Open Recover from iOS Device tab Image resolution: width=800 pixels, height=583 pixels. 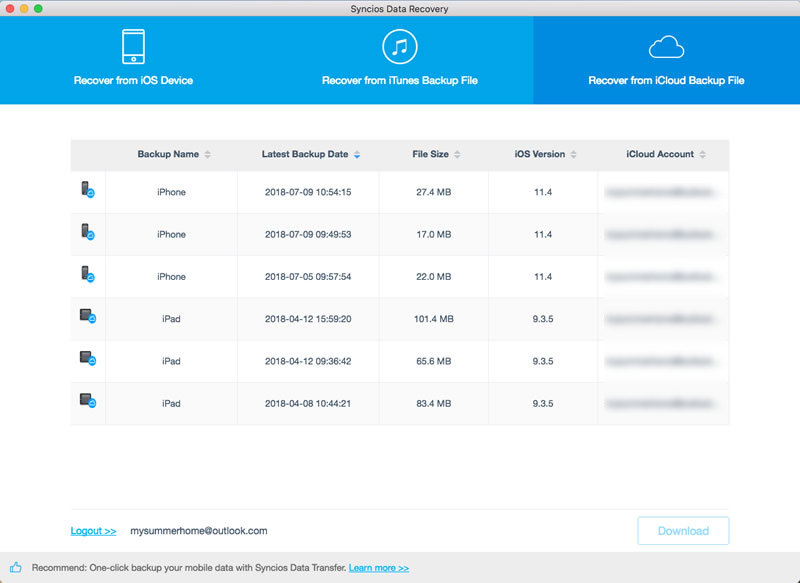[x=133, y=60]
